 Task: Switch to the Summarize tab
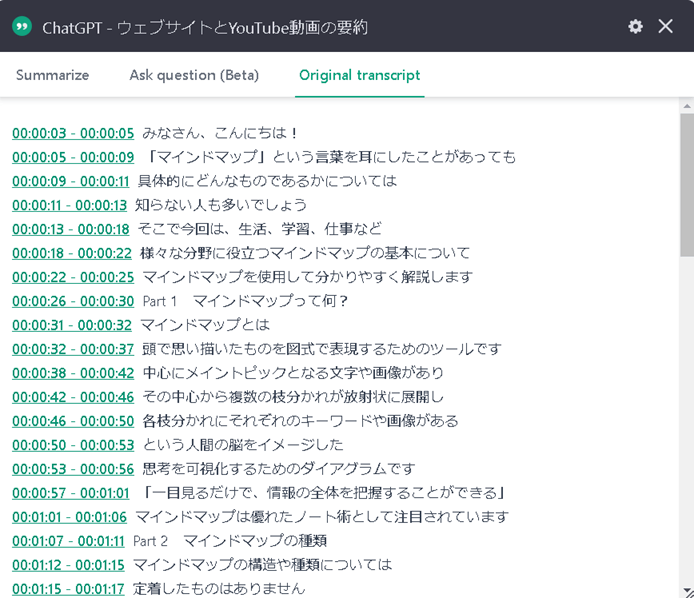tap(52, 75)
